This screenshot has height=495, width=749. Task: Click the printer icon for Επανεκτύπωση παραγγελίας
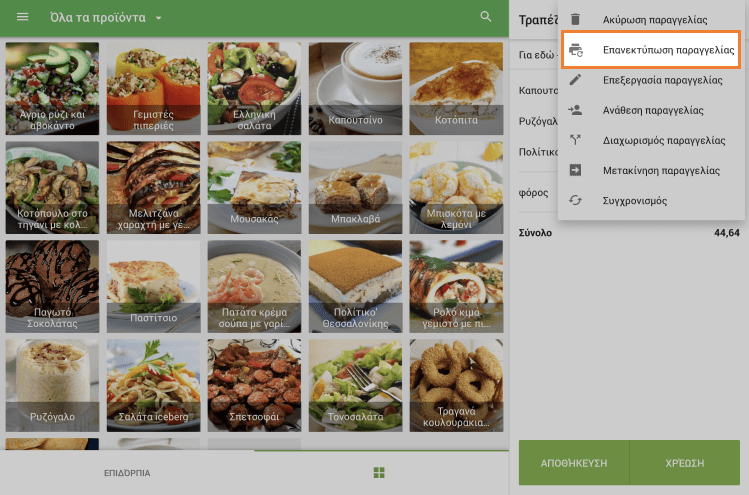pos(575,49)
